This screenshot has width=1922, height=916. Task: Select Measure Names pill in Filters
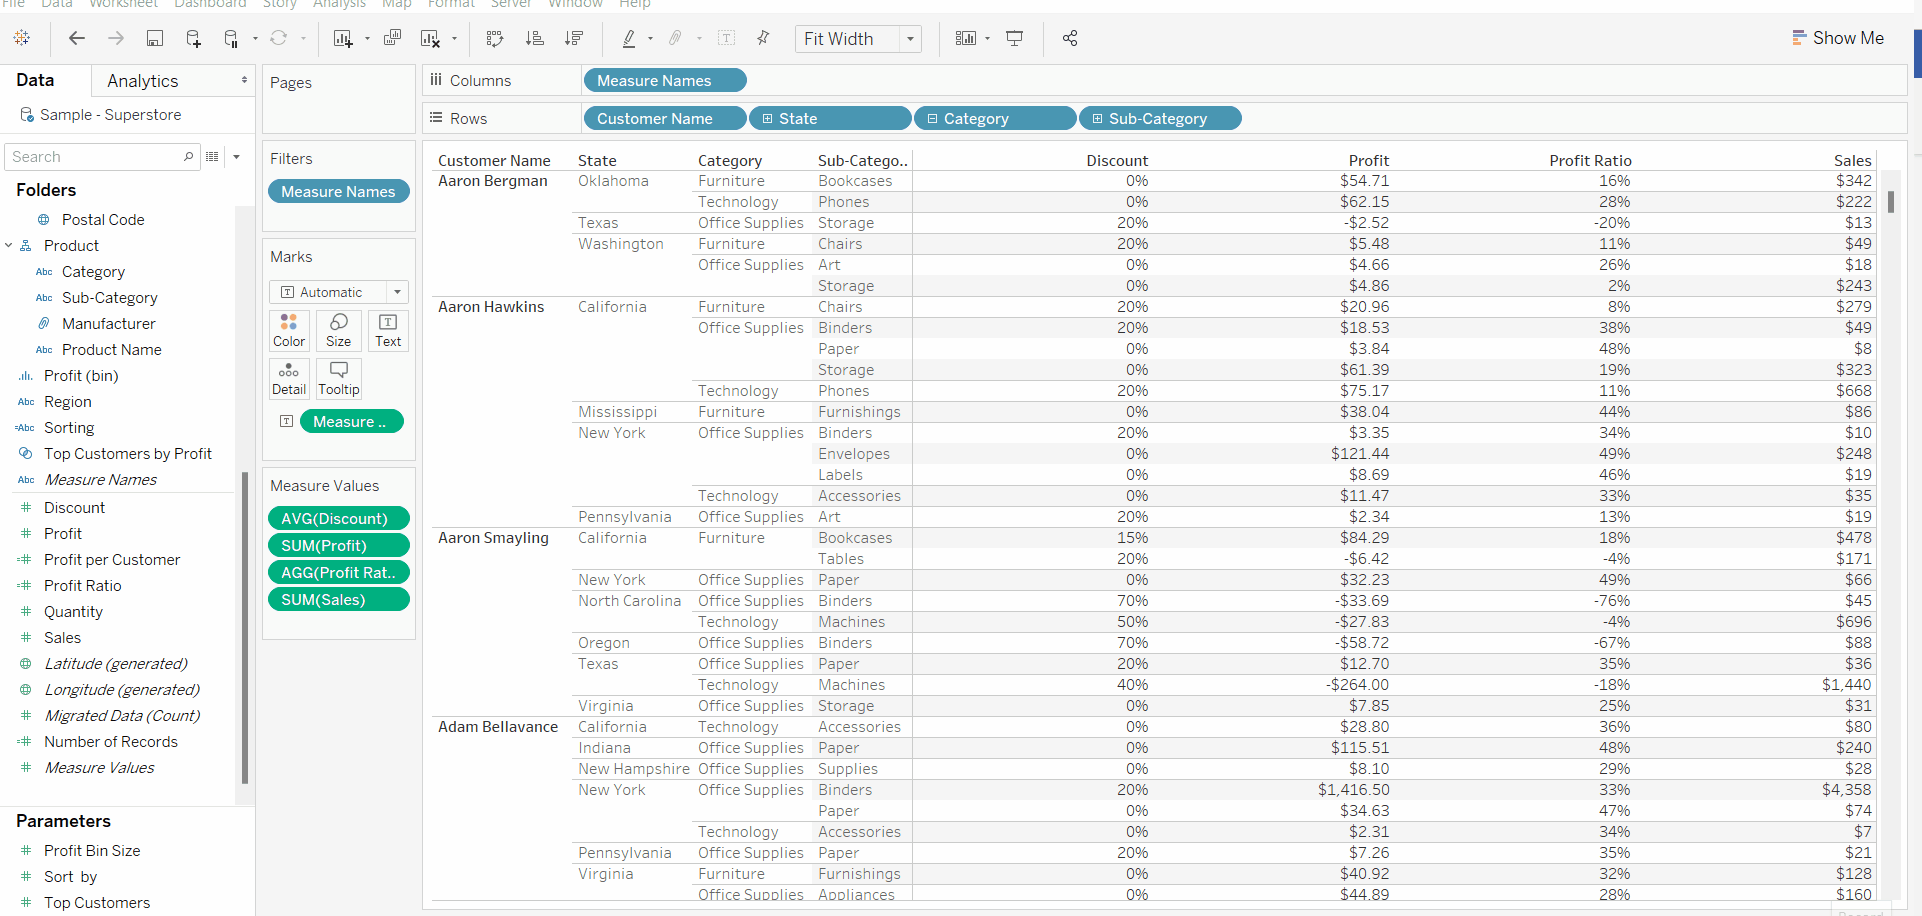click(339, 192)
